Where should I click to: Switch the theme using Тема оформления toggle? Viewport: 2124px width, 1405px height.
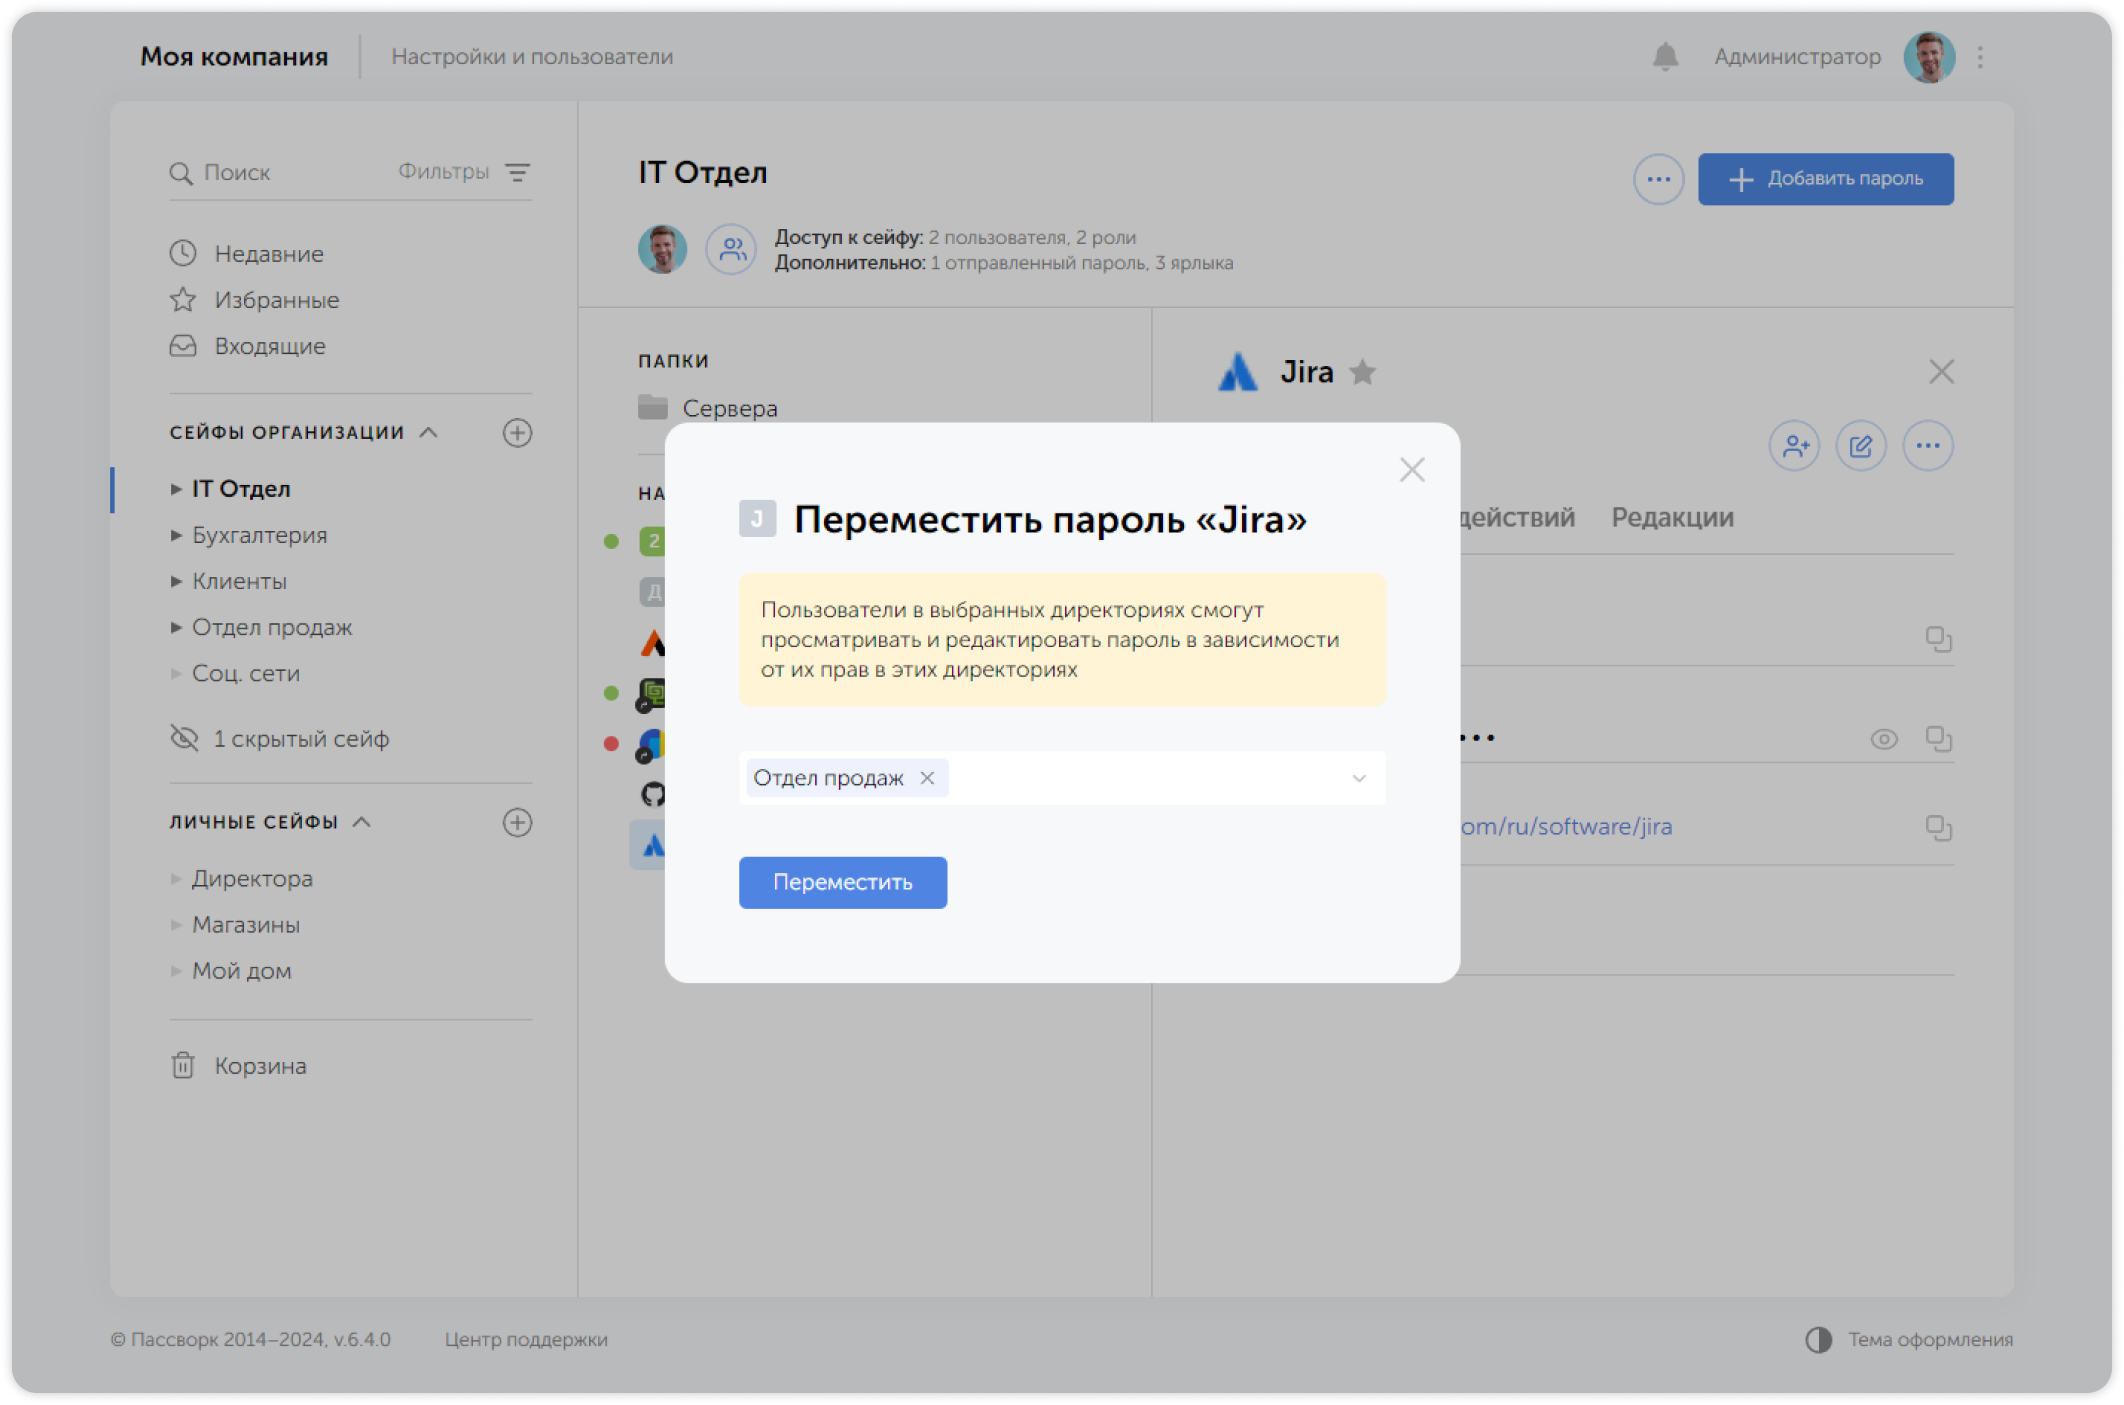tap(1819, 1340)
